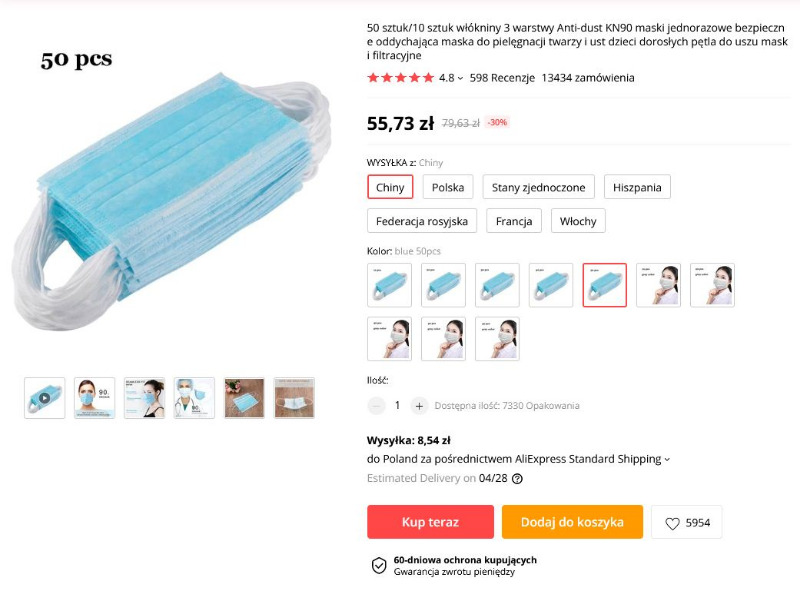
Task: Click the -30% discount badge
Action: (x=495, y=122)
